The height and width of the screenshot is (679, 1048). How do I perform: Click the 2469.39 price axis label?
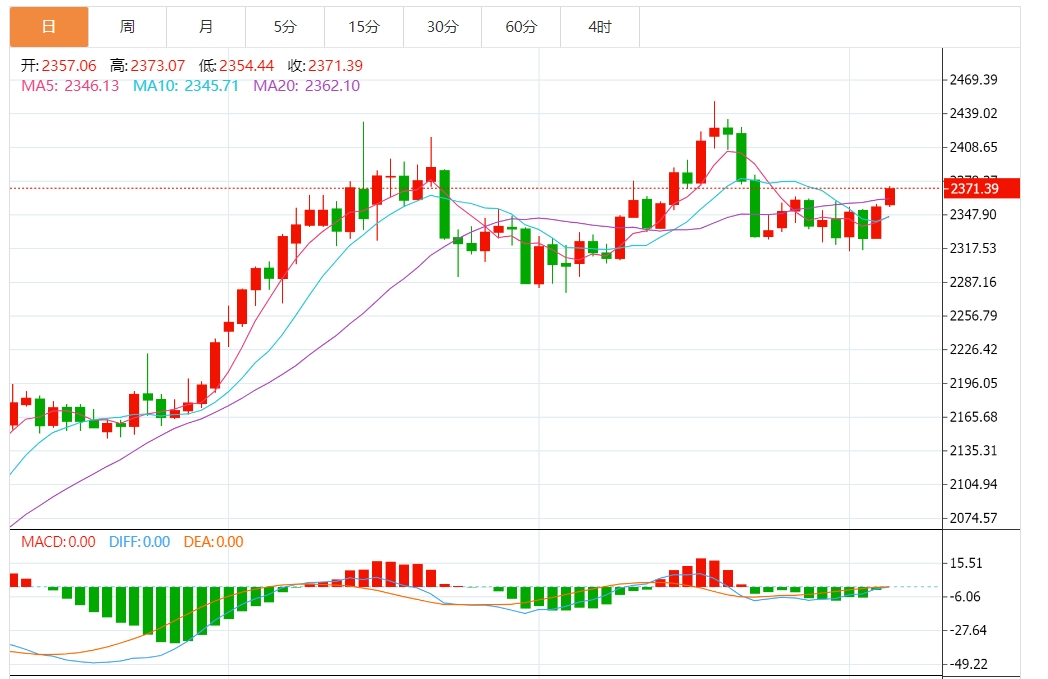pyautogui.click(x=974, y=80)
